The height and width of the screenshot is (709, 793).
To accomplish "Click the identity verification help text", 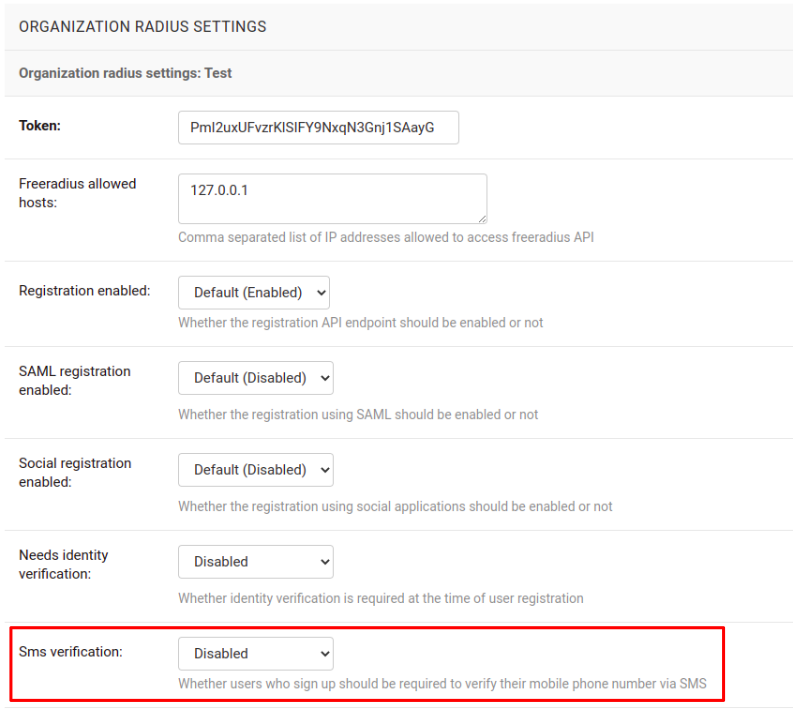I will (x=381, y=598).
